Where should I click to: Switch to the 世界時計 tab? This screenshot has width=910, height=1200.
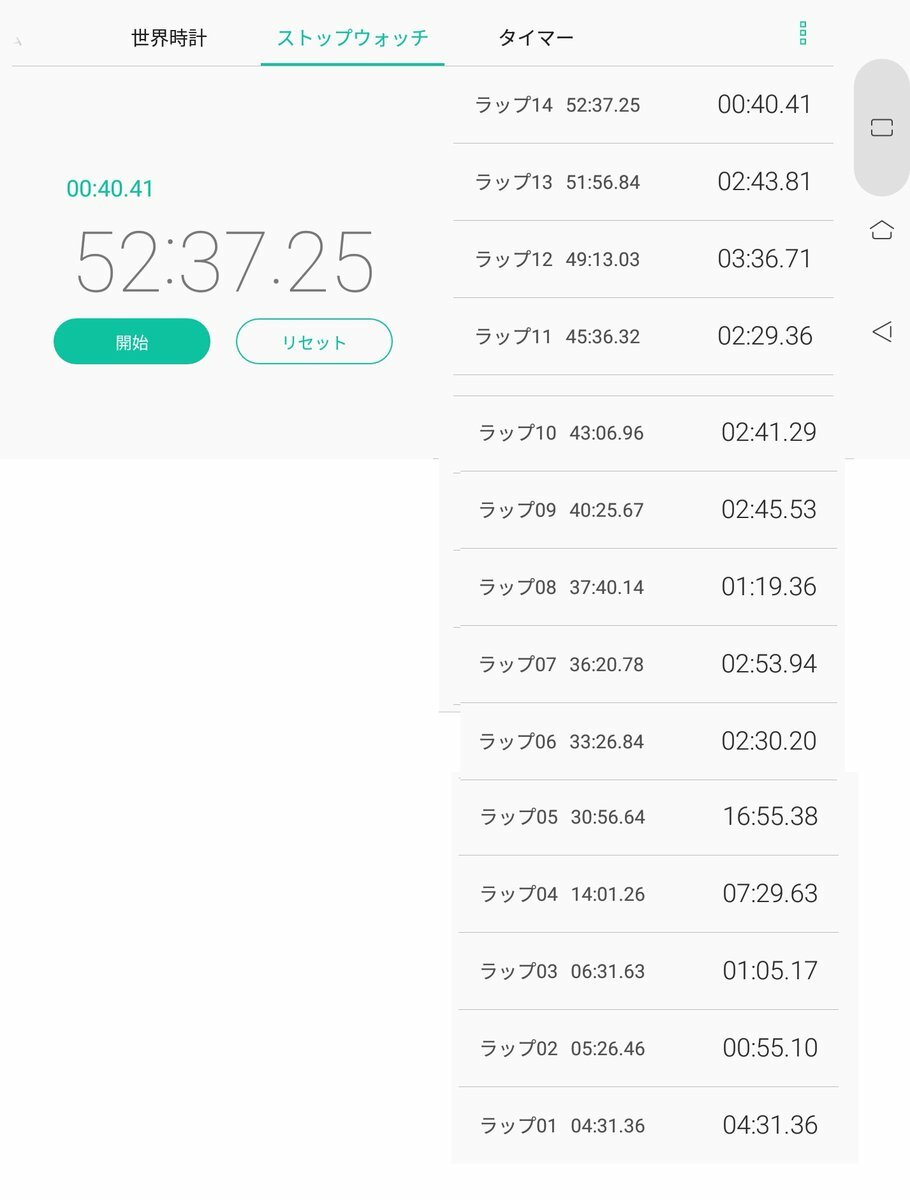[169, 39]
